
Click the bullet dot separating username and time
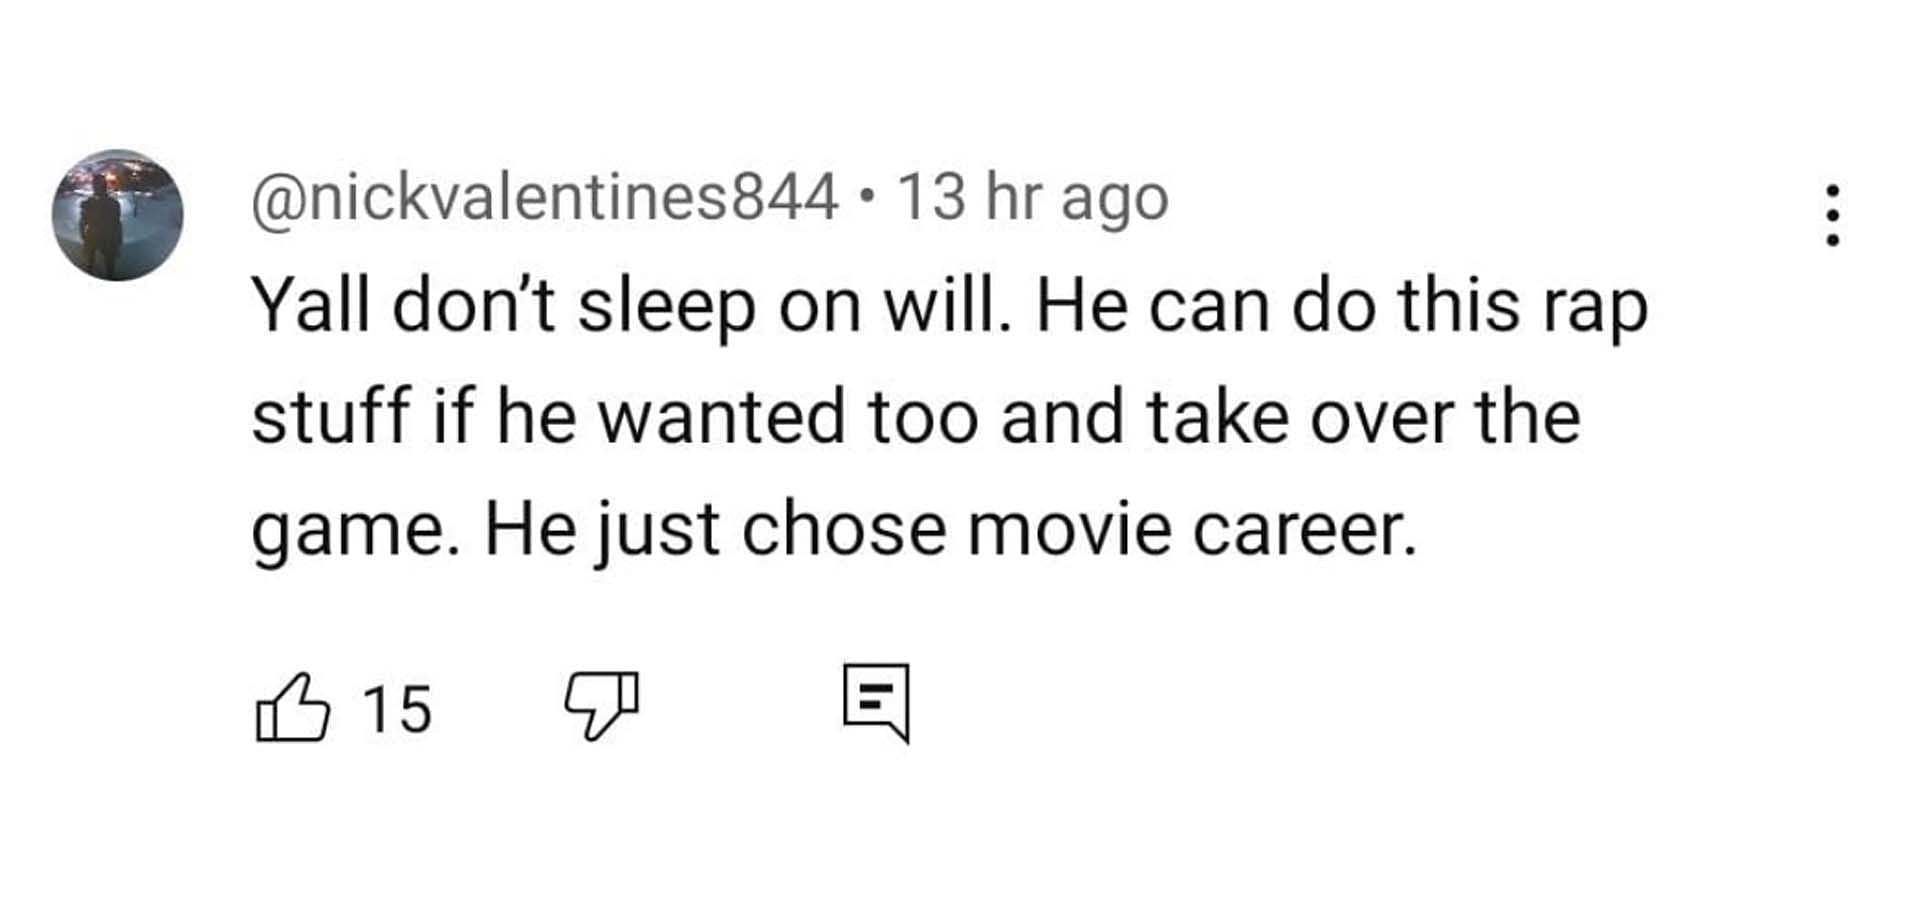pyautogui.click(x=867, y=198)
